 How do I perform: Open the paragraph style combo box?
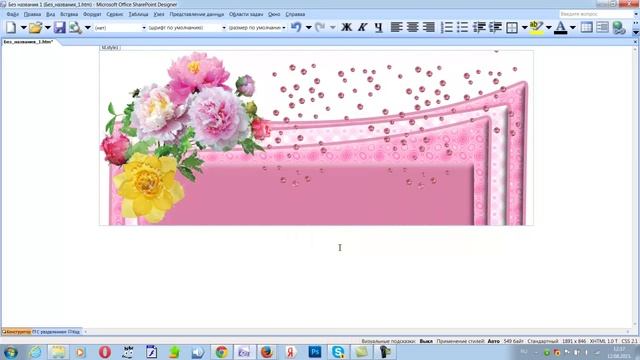click(x=119, y=28)
